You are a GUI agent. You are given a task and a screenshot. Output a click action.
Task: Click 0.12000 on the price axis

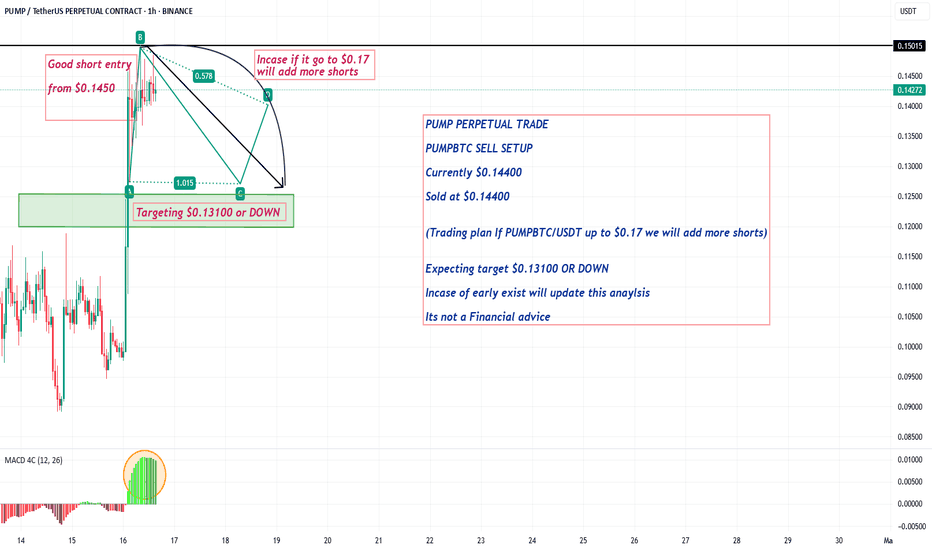[x=910, y=227]
